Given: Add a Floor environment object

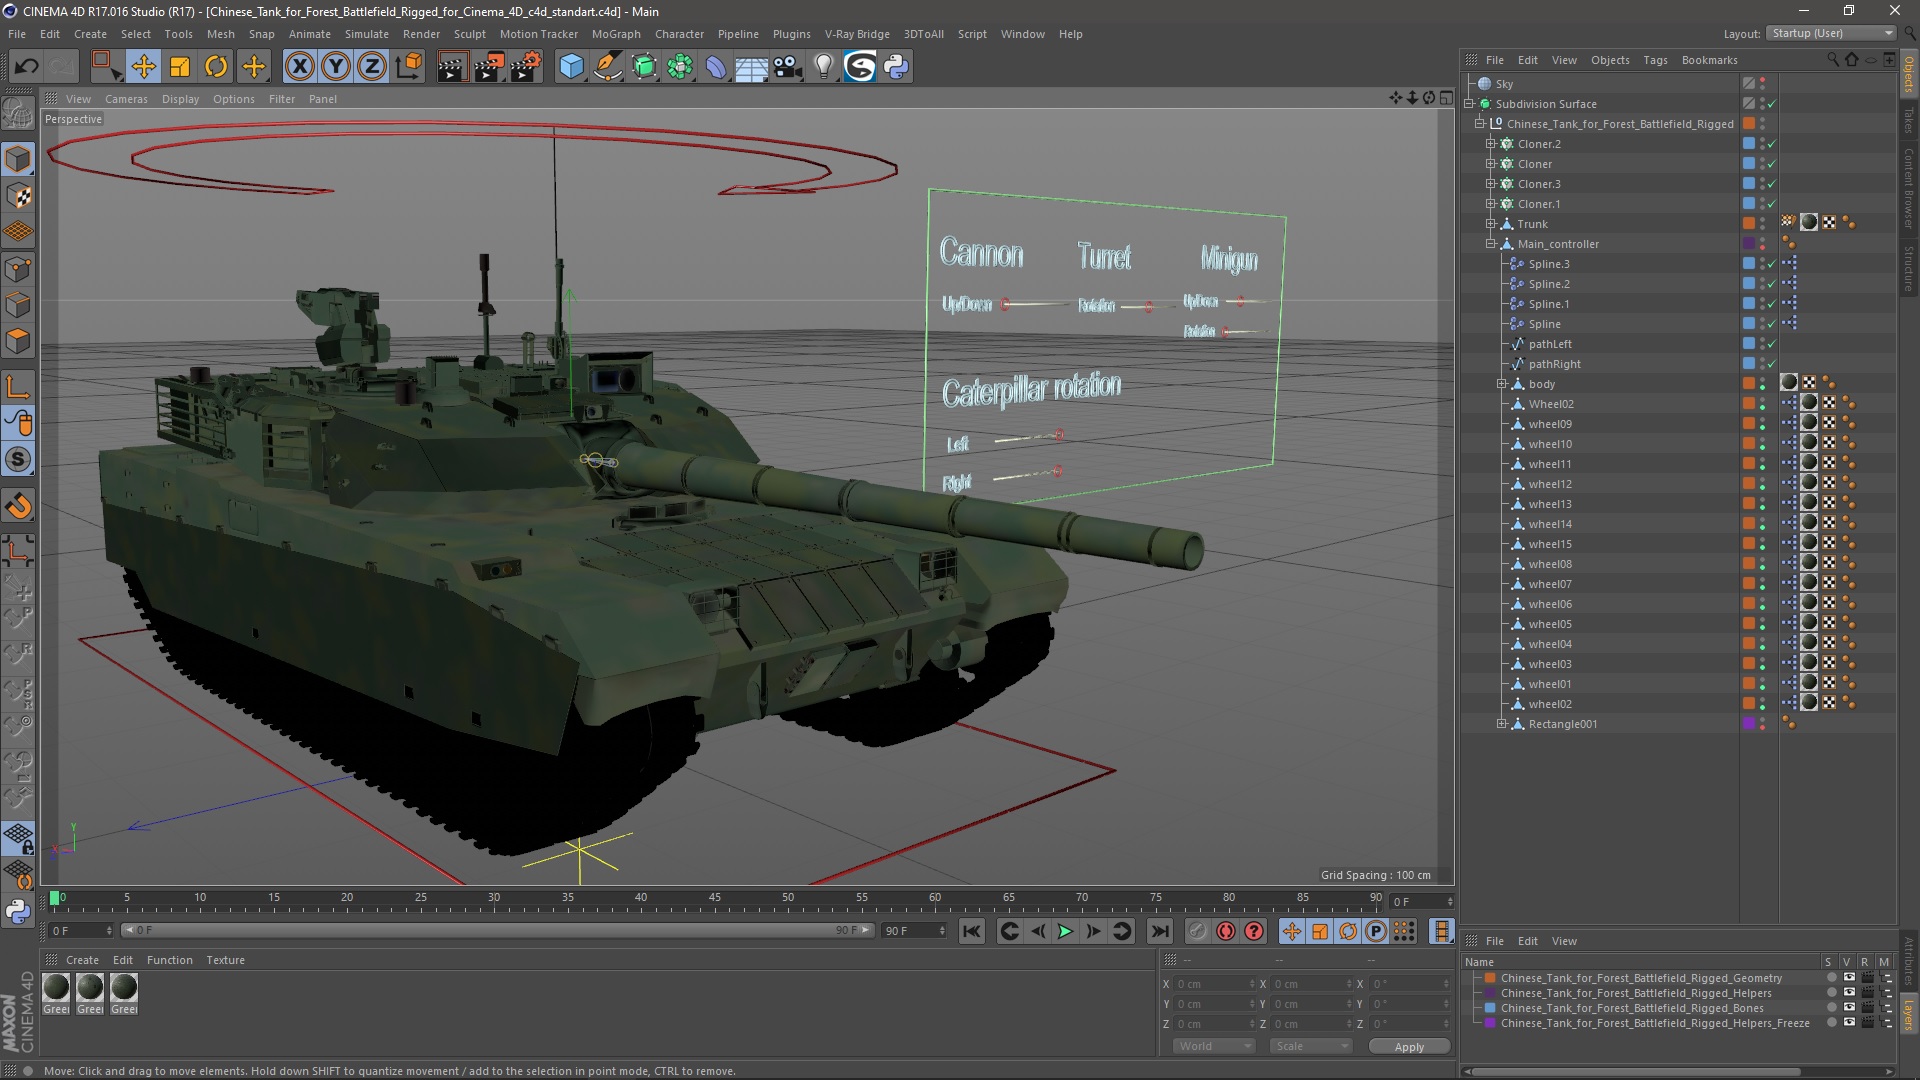Looking at the screenshot, I should 752,67.
